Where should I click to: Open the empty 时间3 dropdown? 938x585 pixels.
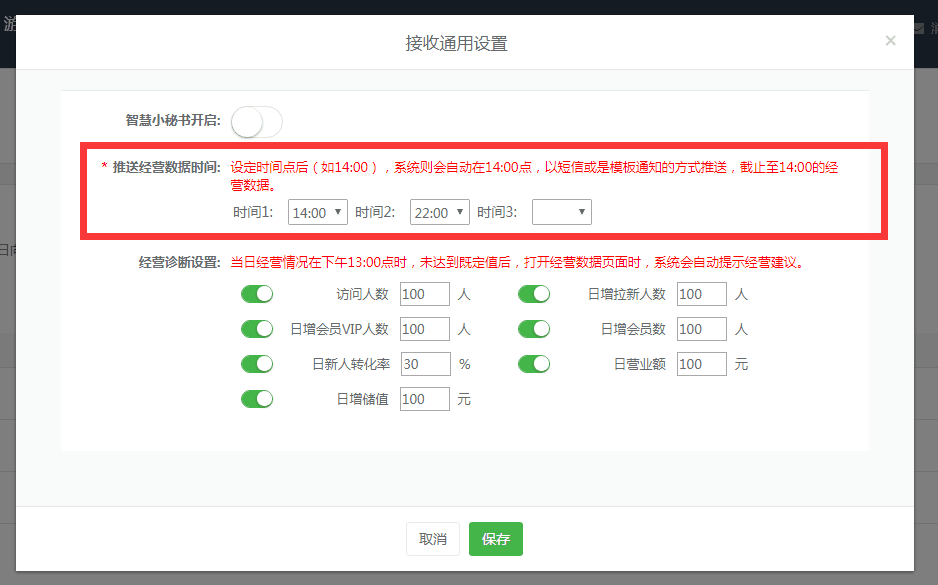pos(561,212)
